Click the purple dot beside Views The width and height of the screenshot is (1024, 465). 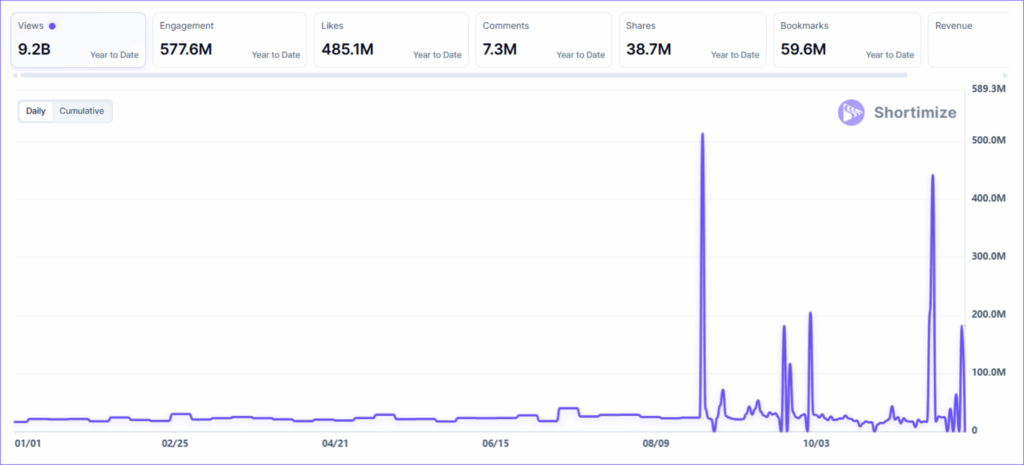52,26
